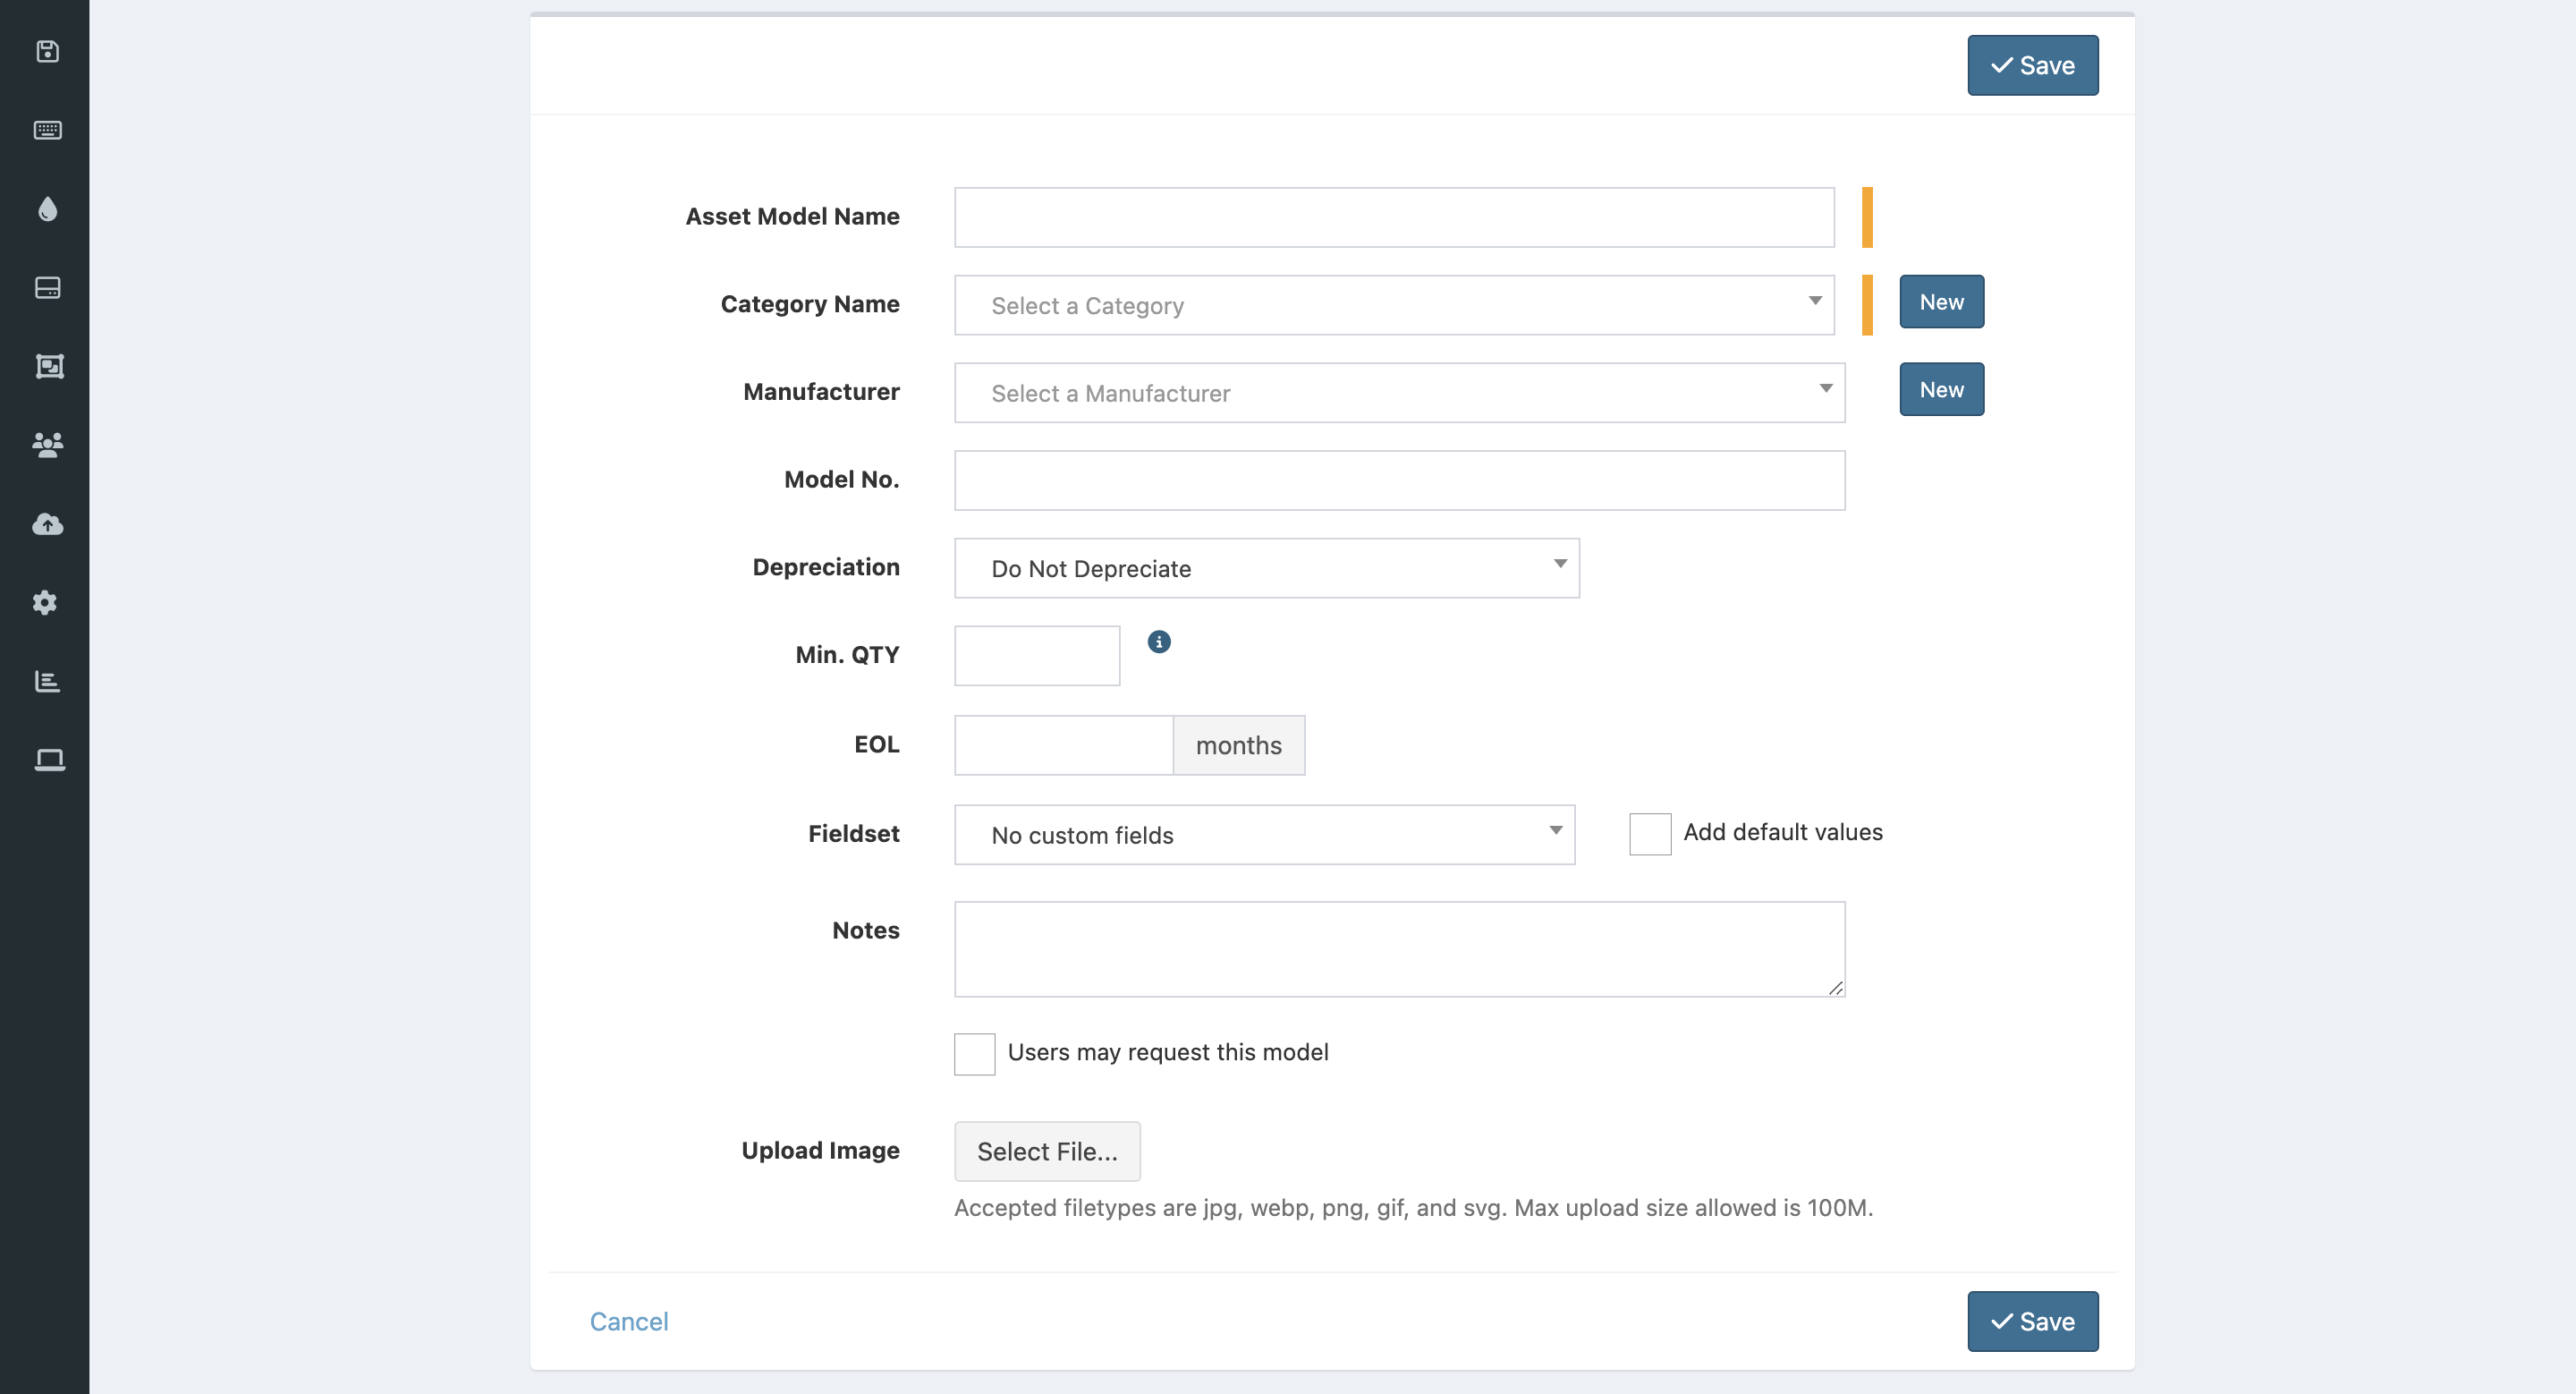Check Users may request this model
The height and width of the screenshot is (1394, 2576).
(974, 1054)
